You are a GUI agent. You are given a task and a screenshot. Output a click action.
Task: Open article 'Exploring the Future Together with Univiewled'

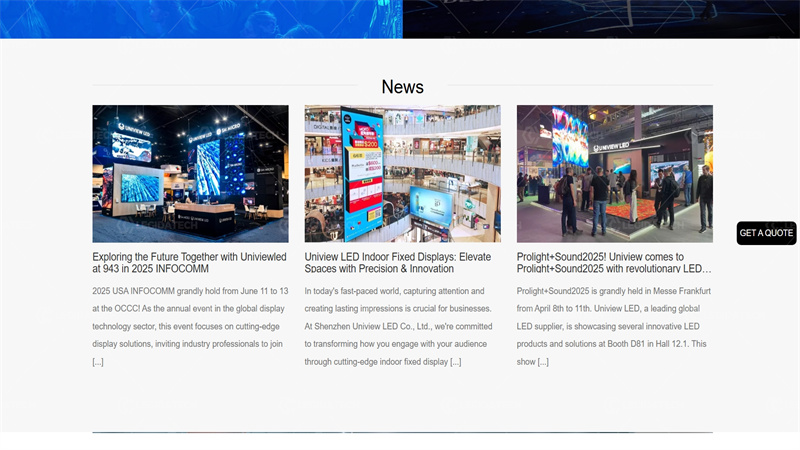[189, 263]
